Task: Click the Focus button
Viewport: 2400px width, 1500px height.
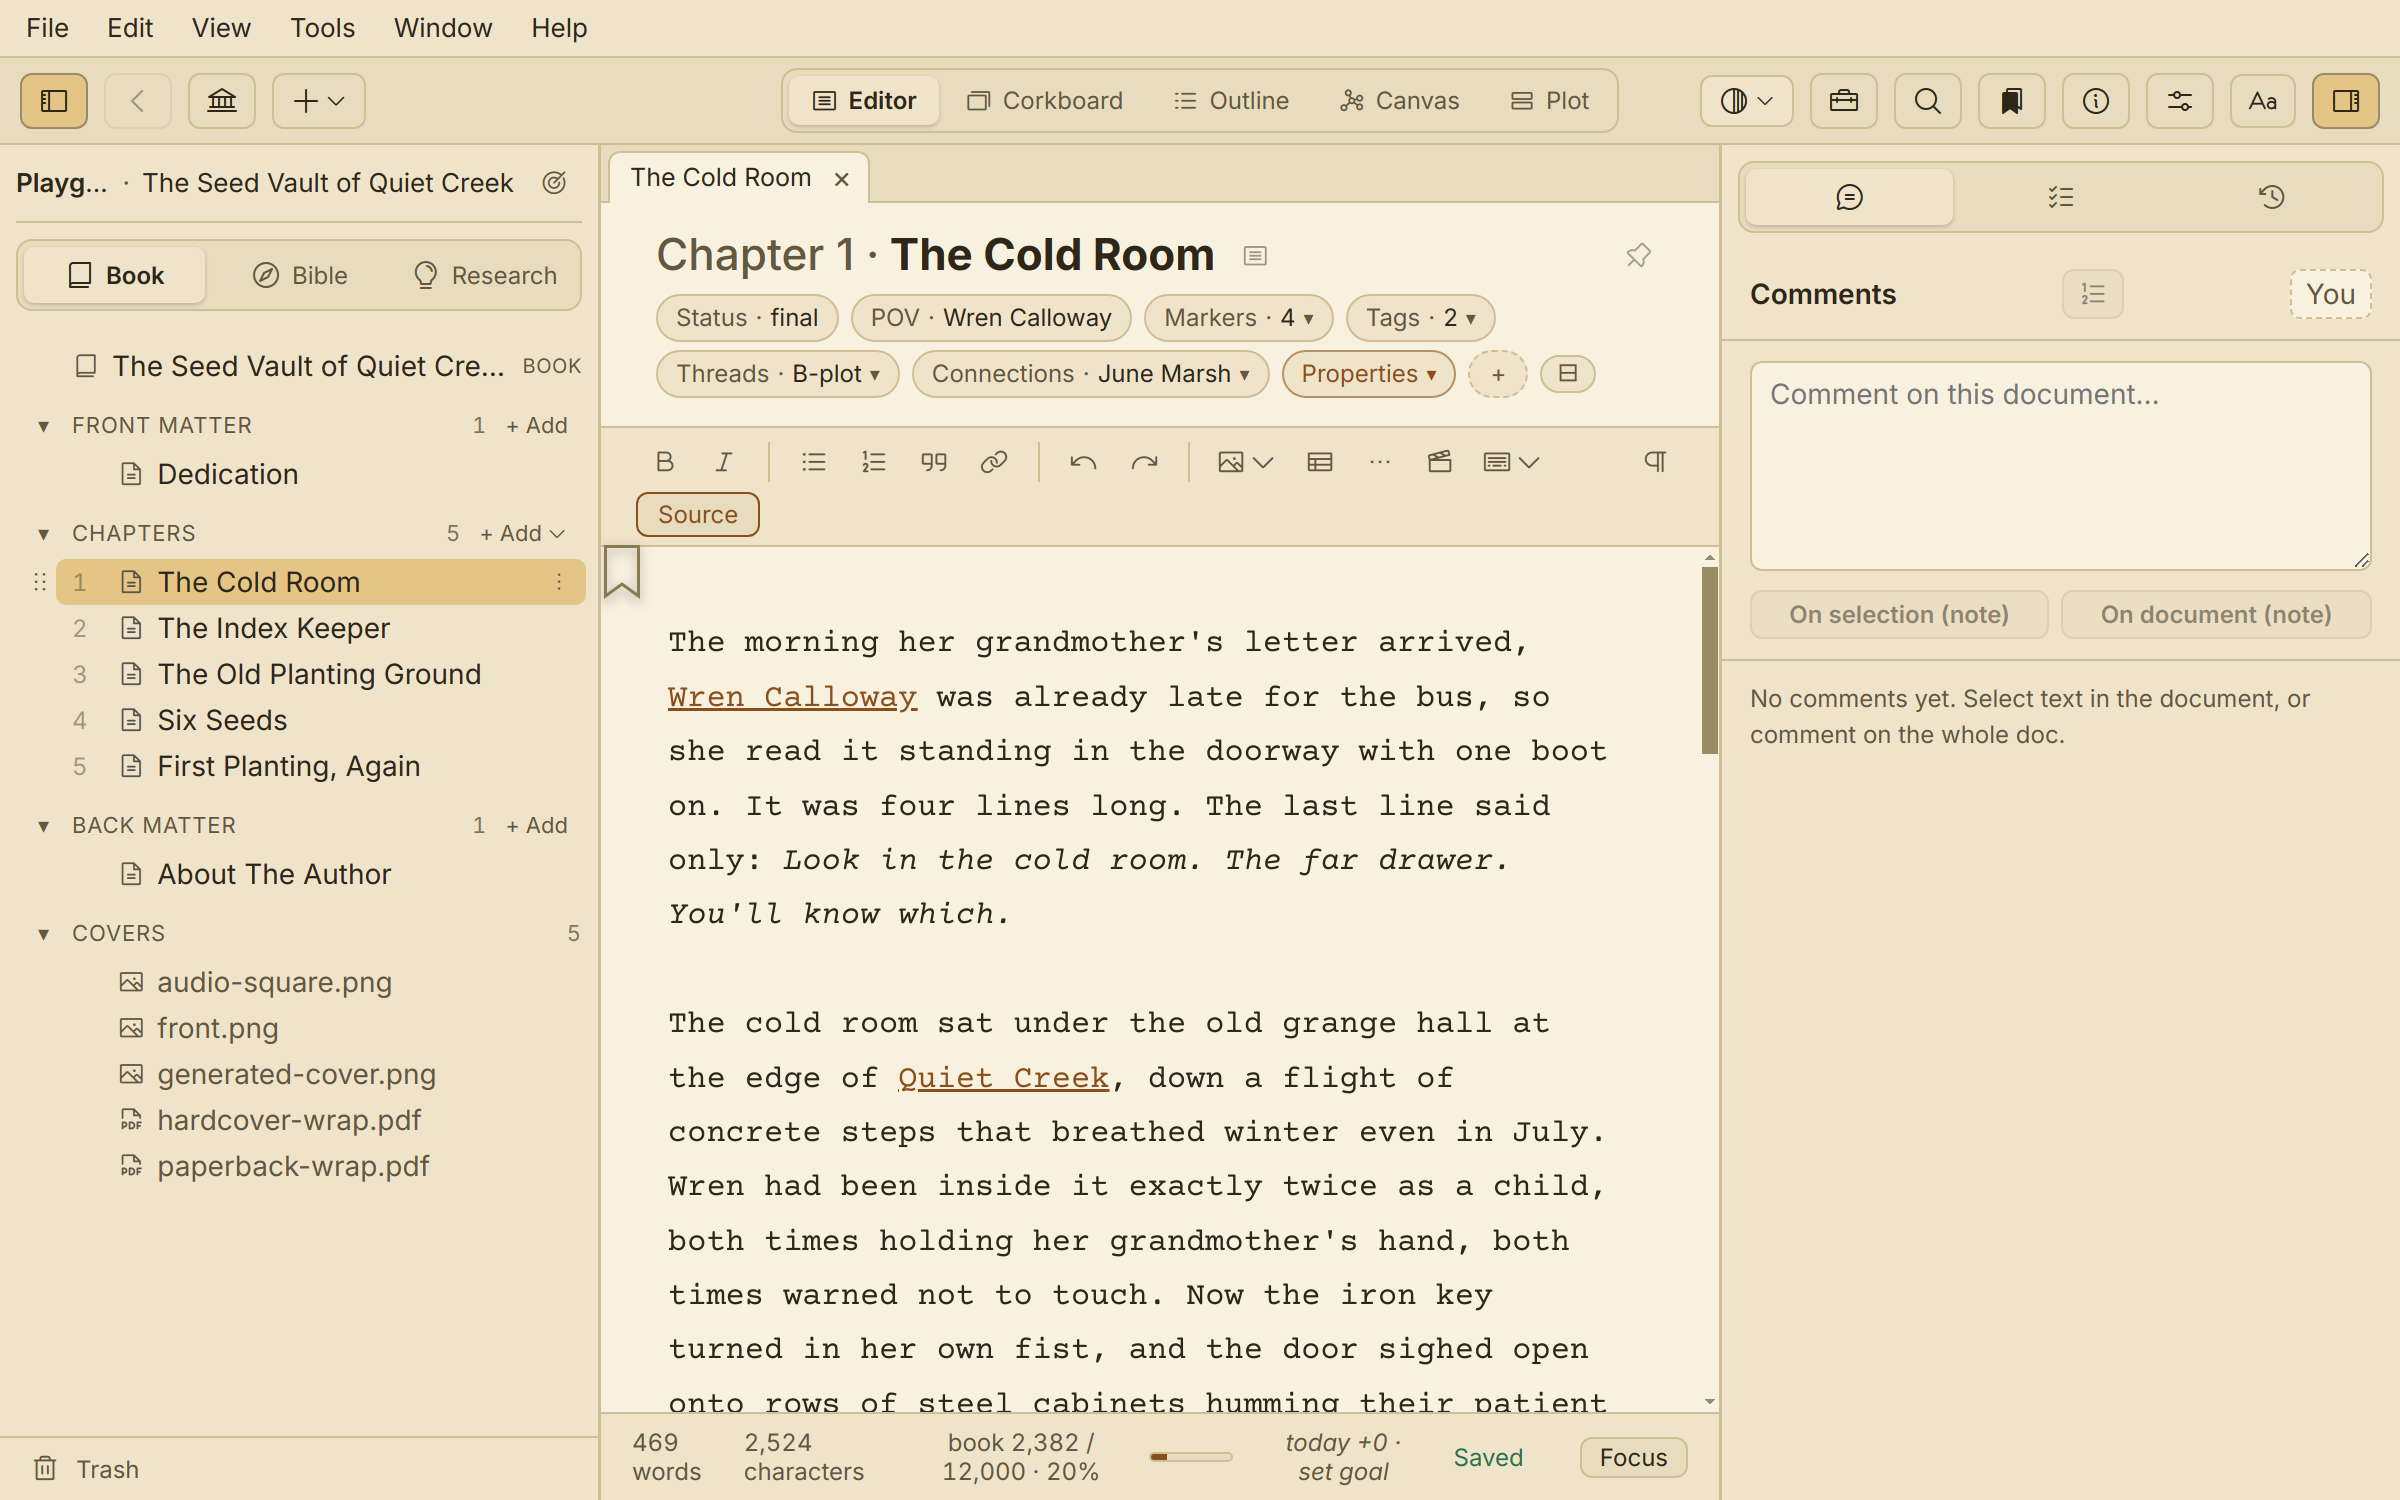Action: tap(1633, 1458)
